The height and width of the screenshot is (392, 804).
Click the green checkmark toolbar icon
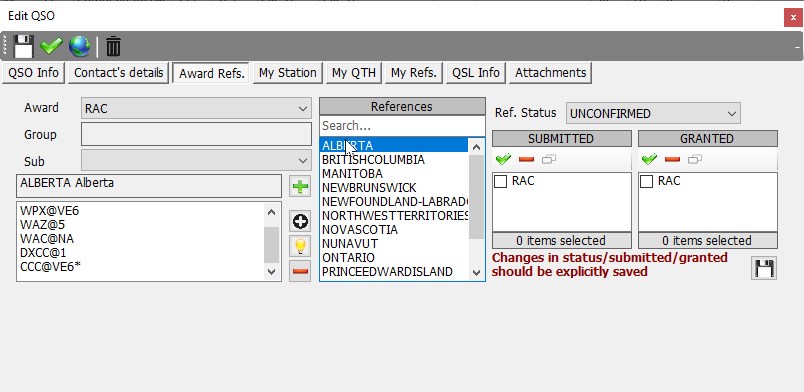(51, 46)
